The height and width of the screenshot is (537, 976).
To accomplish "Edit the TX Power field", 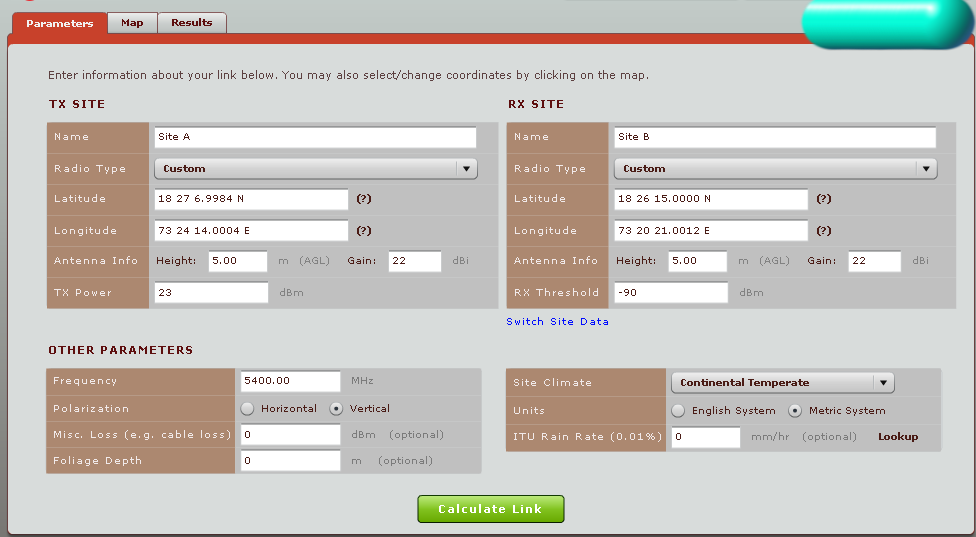I will click(x=212, y=292).
